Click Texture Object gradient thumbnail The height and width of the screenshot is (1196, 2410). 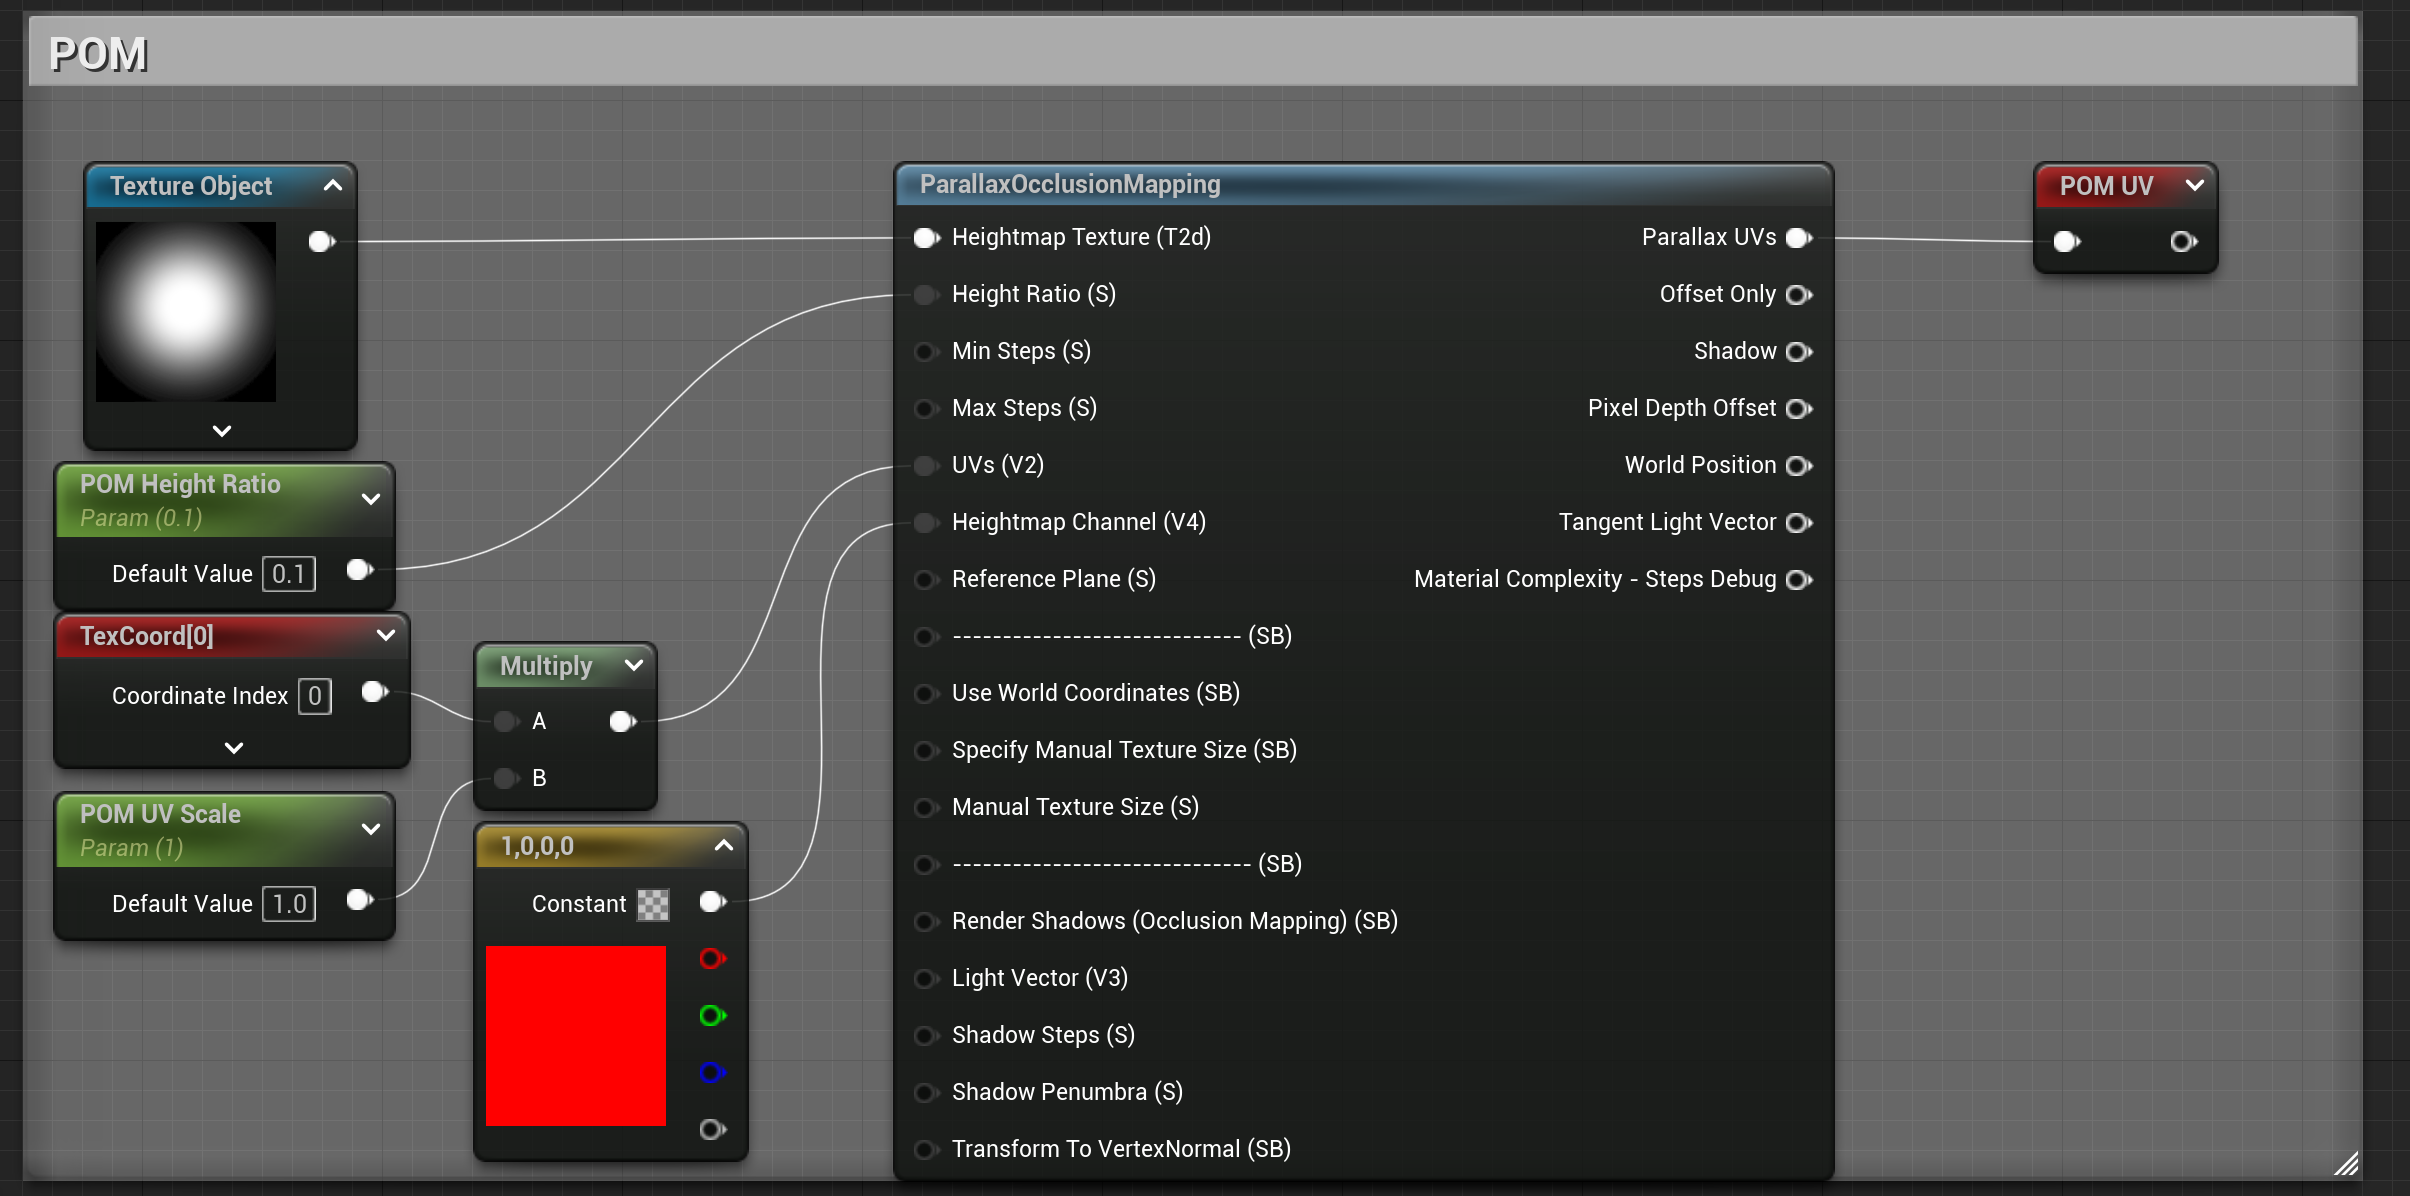pos(186,312)
